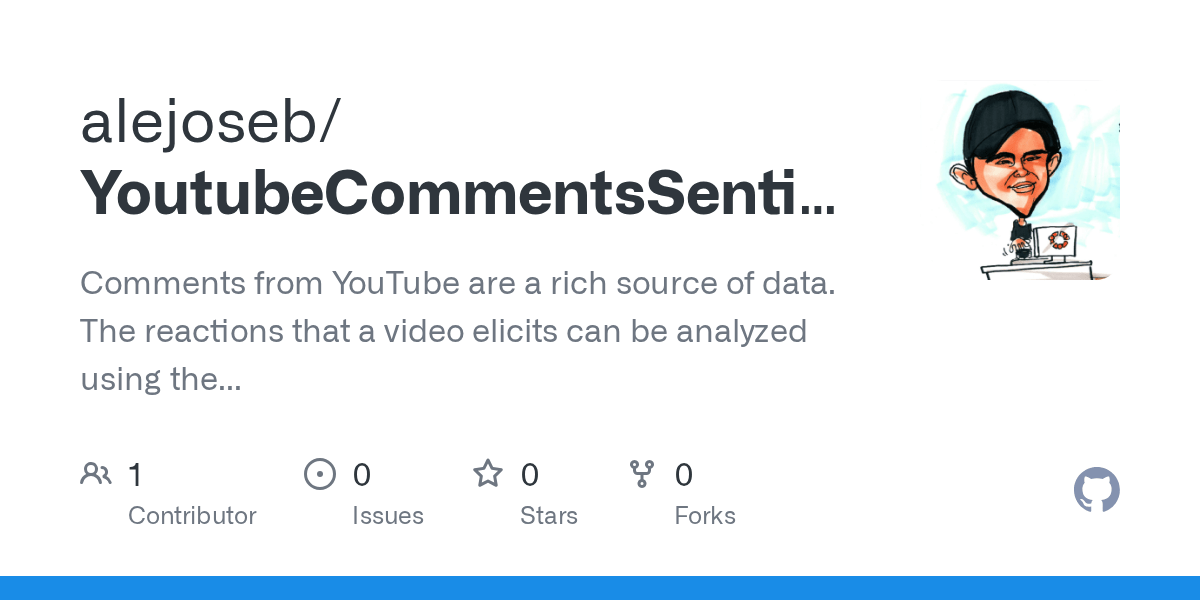The width and height of the screenshot is (1200, 600).
Task: Click the issues circle-dot icon
Action: coord(320,474)
